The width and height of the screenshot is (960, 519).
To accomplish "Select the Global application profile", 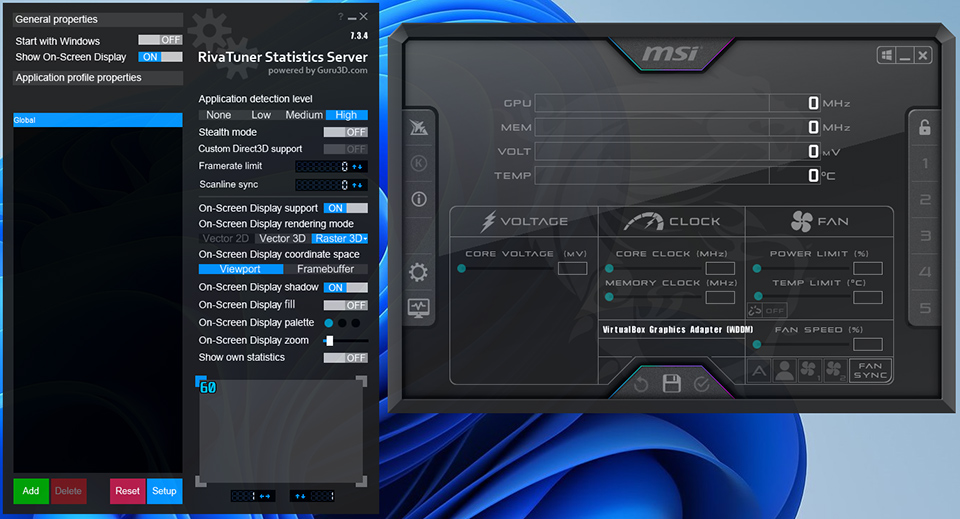I will 97,120.
